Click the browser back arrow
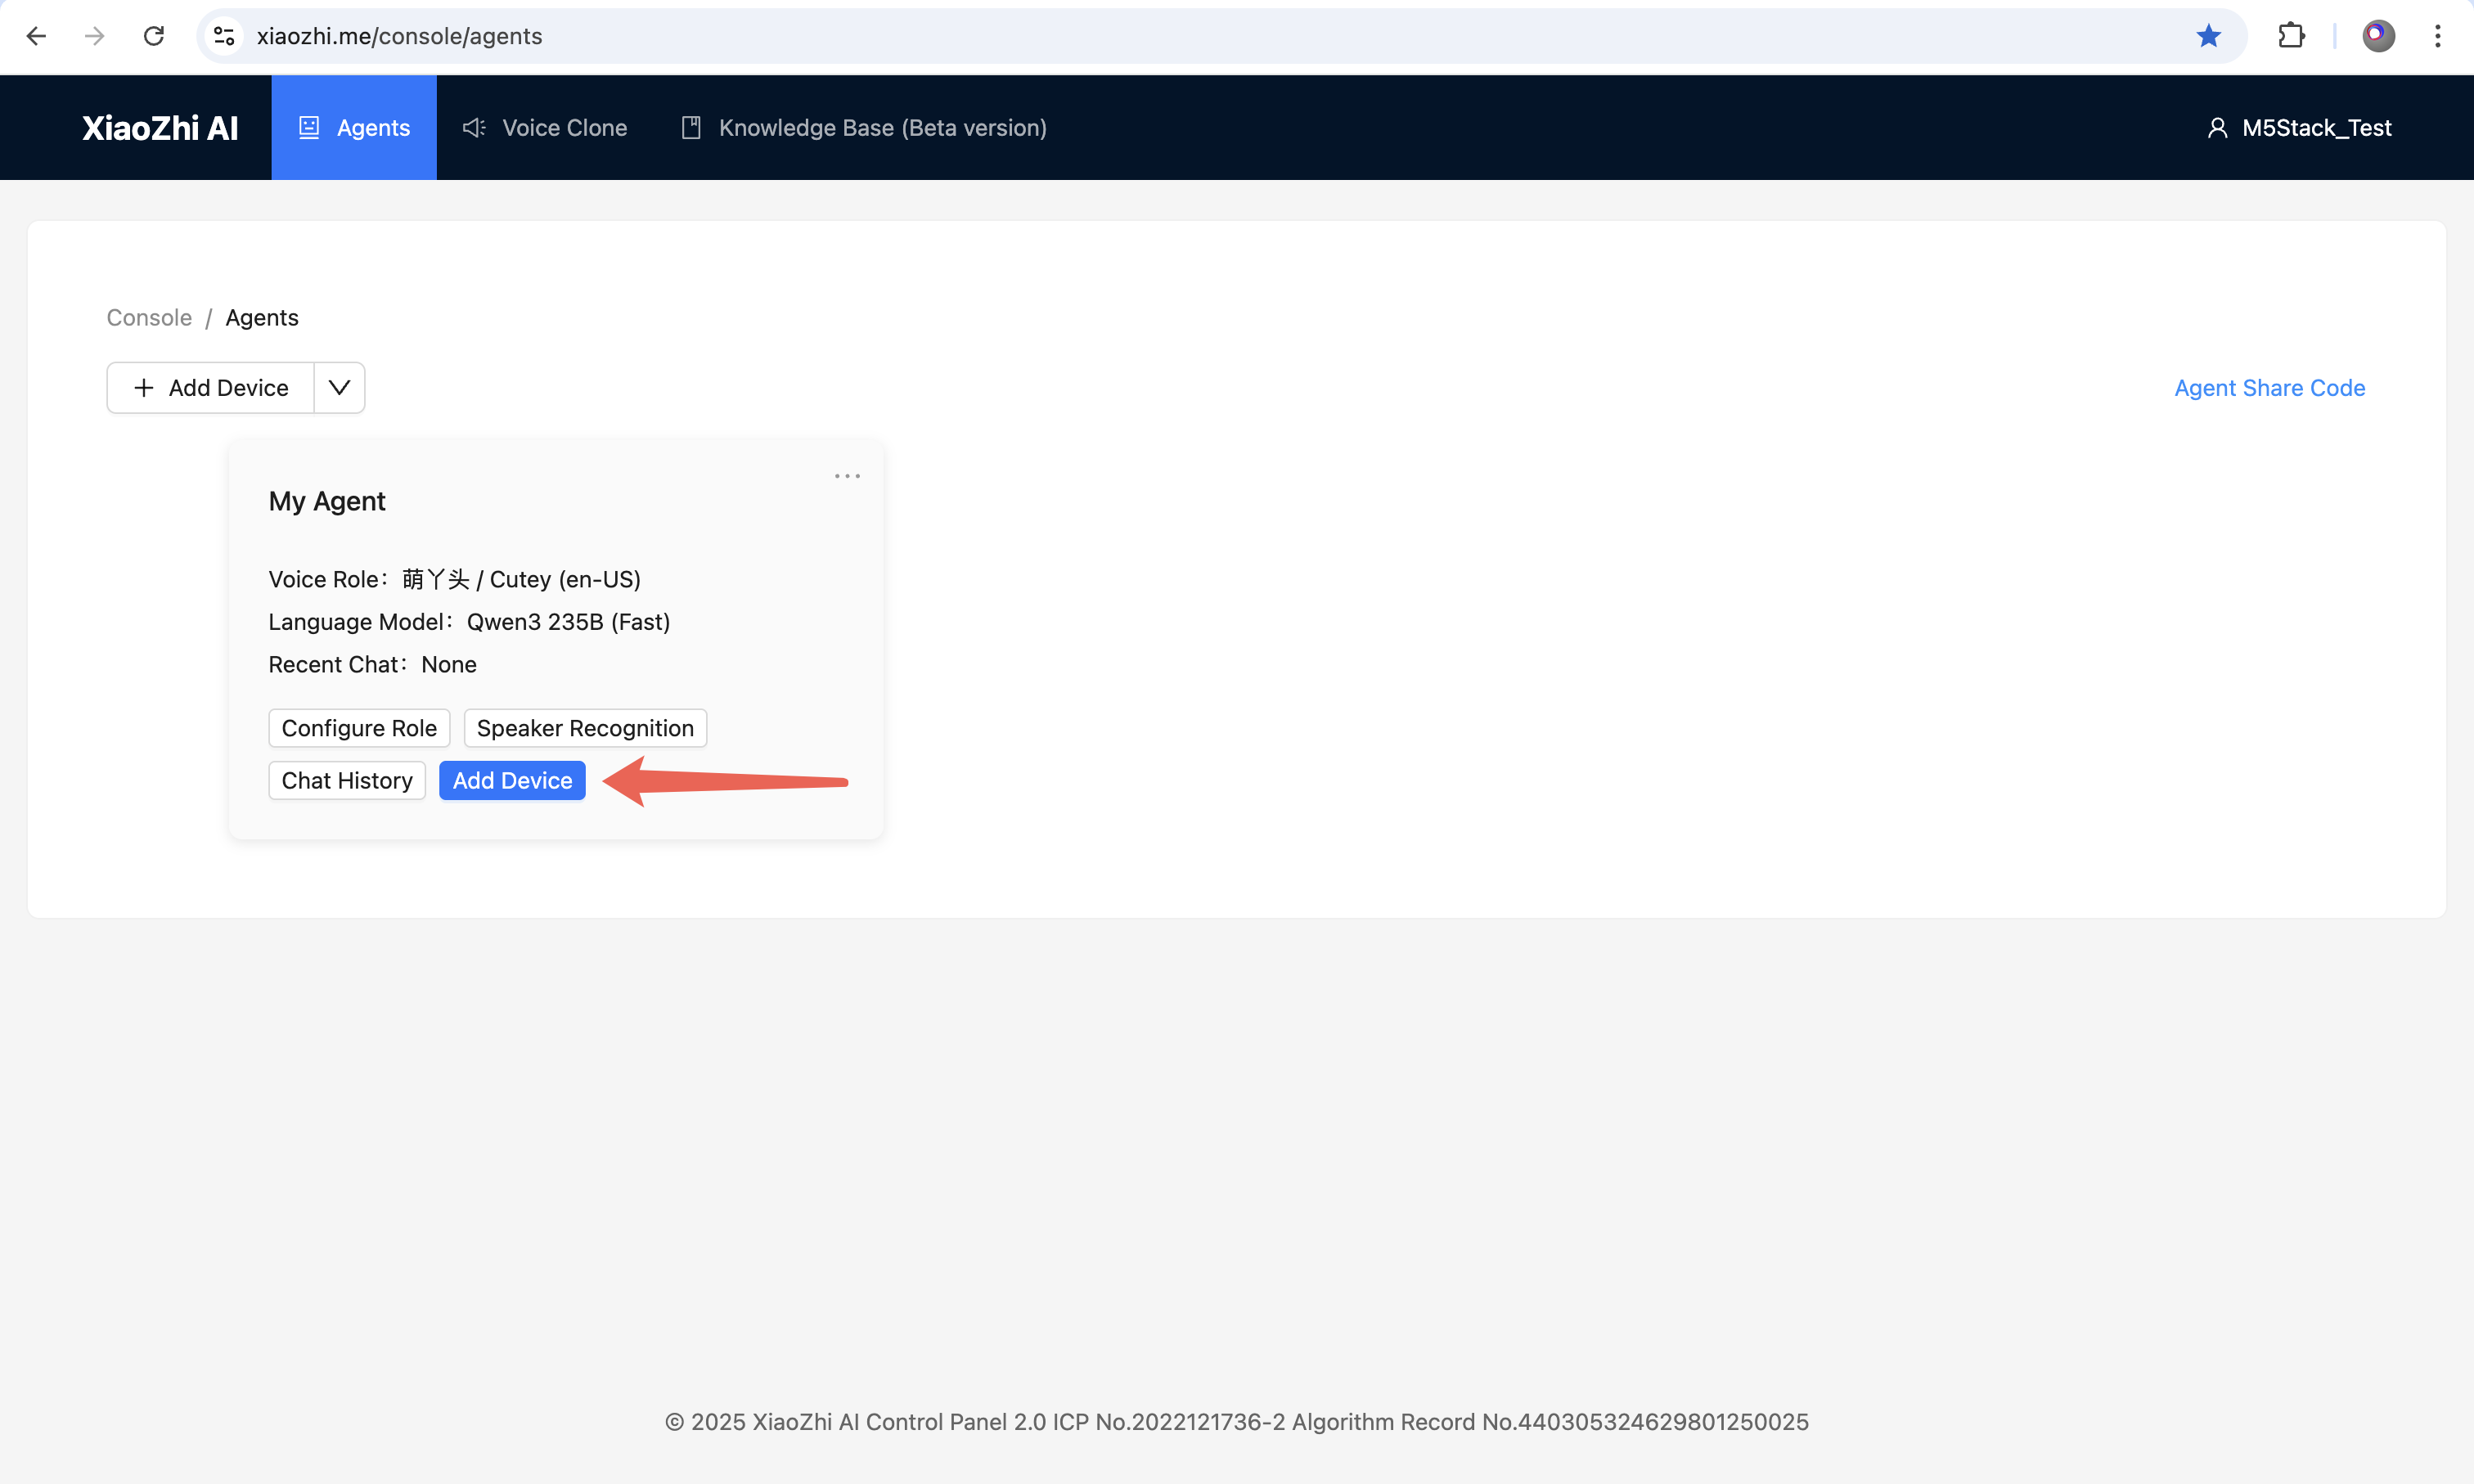 tap(37, 37)
